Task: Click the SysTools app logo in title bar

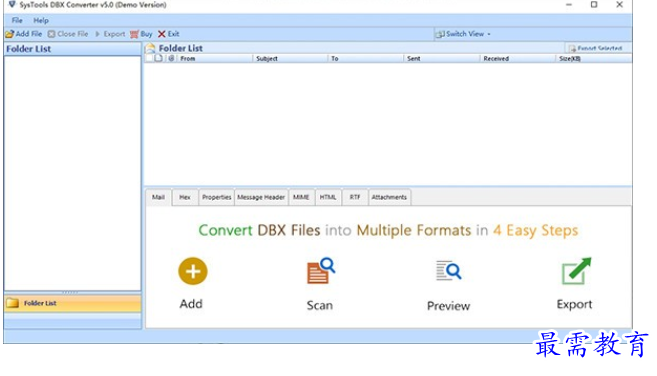Action: coord(12,5)
